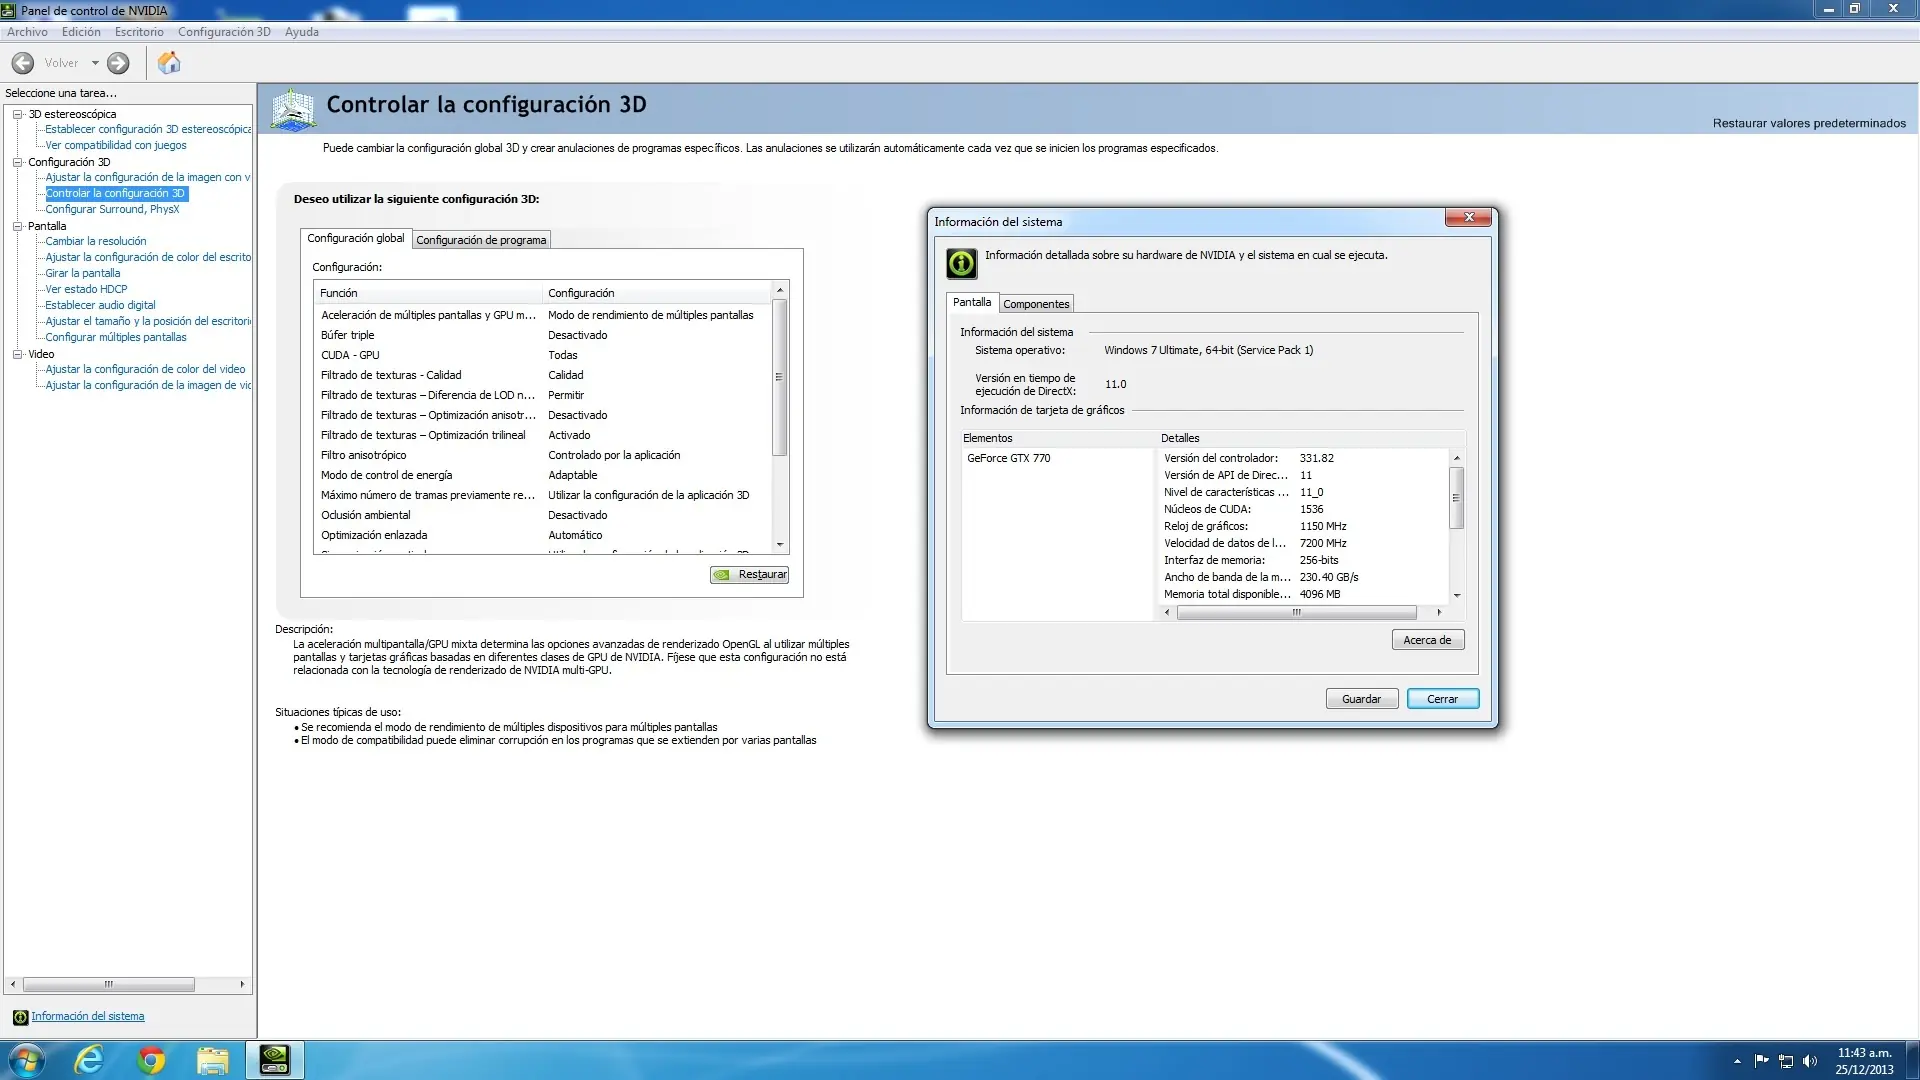Click Restaurar valores predeterminados link
The height and width of the screenshot is (1080, 1920).
(x=1809, y=124)
